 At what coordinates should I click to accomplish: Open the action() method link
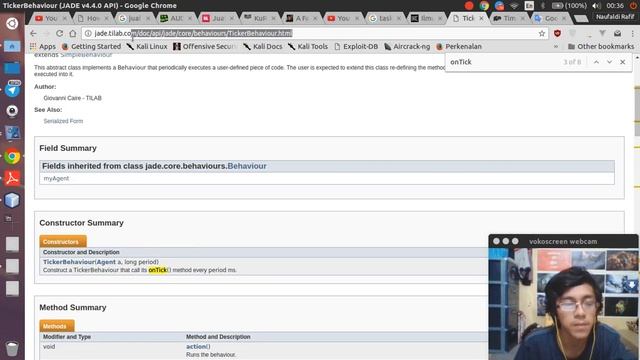click(198, 347)
